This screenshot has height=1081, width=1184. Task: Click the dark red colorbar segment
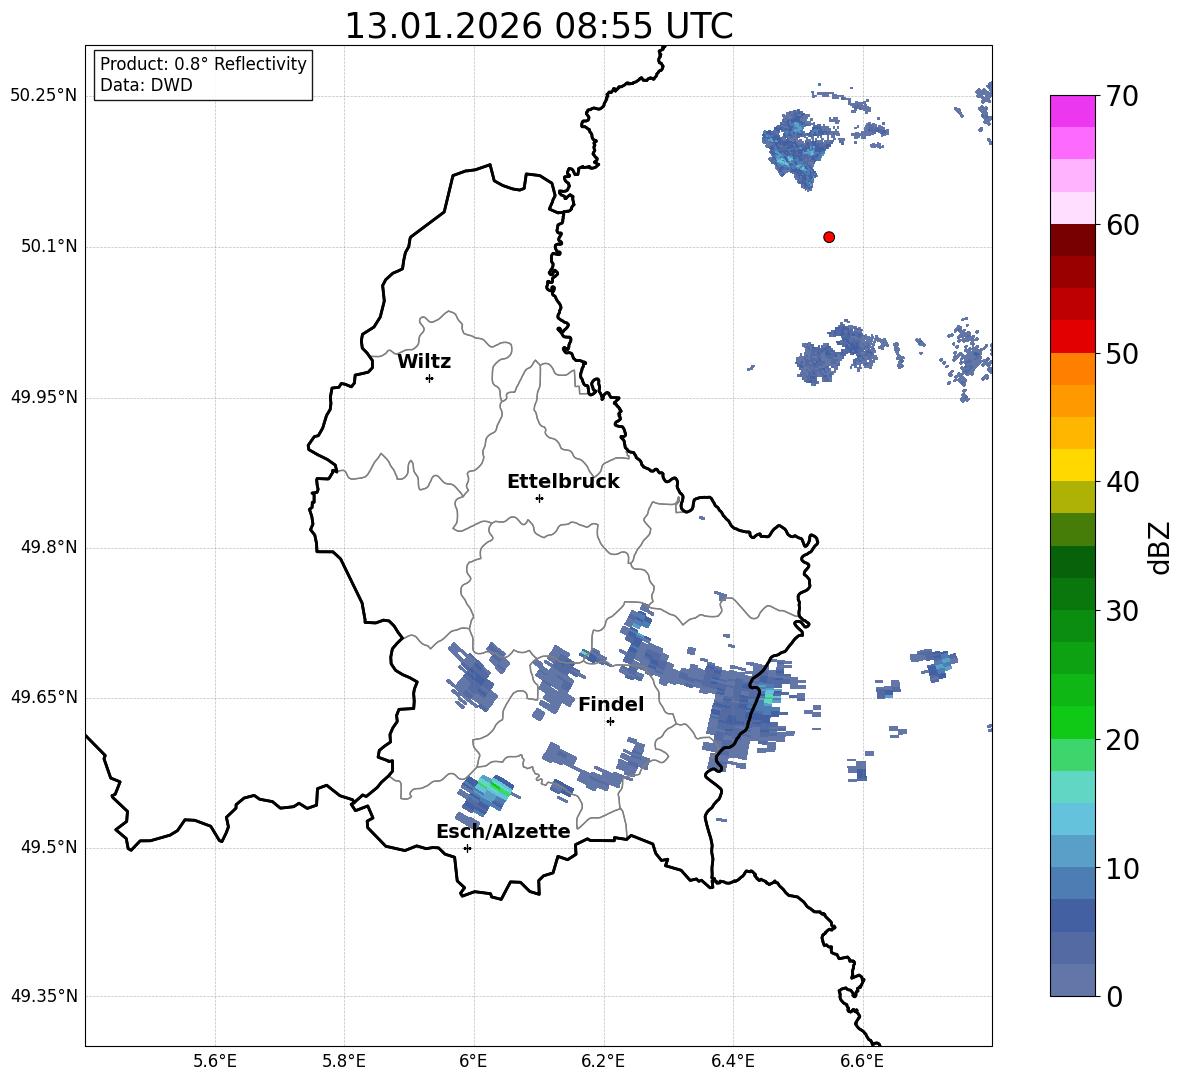click(1073, 240)
